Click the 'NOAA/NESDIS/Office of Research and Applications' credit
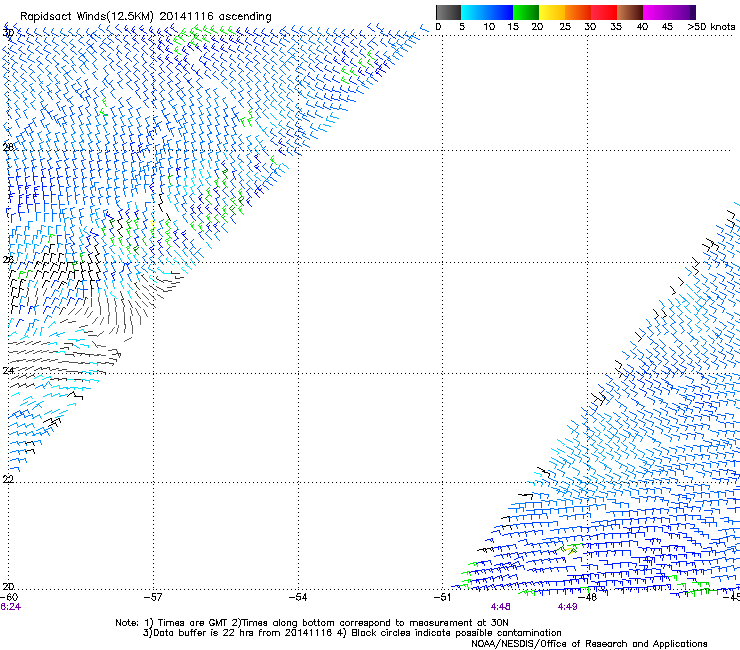Image resolution: width=740 pixels, height=650 pixels. tap(589, 644)
